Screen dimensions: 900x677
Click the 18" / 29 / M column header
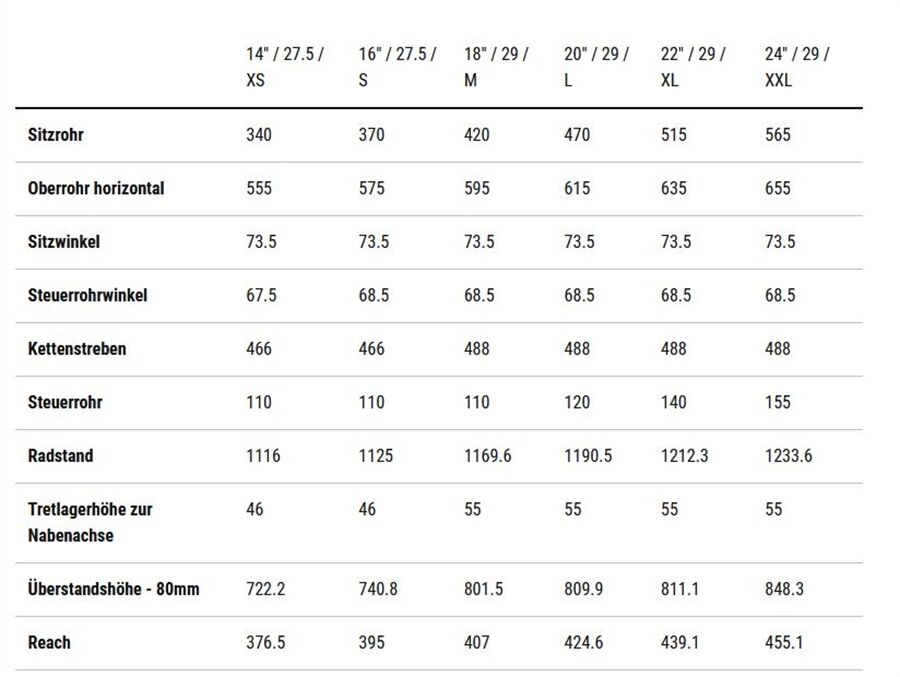point(496,67)
